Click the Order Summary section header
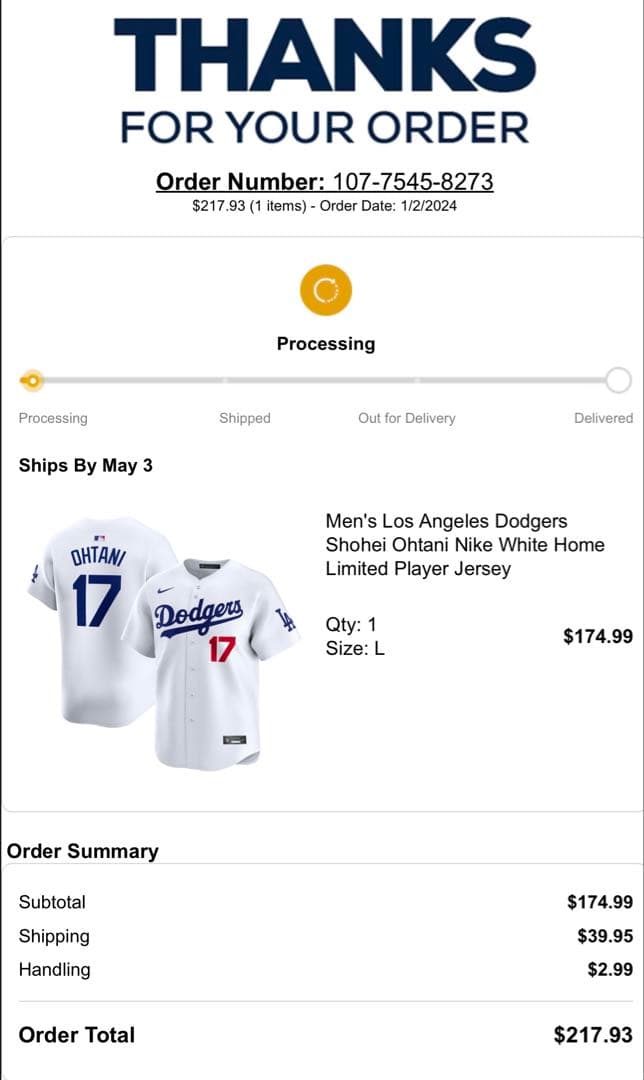 pos(82,851)
